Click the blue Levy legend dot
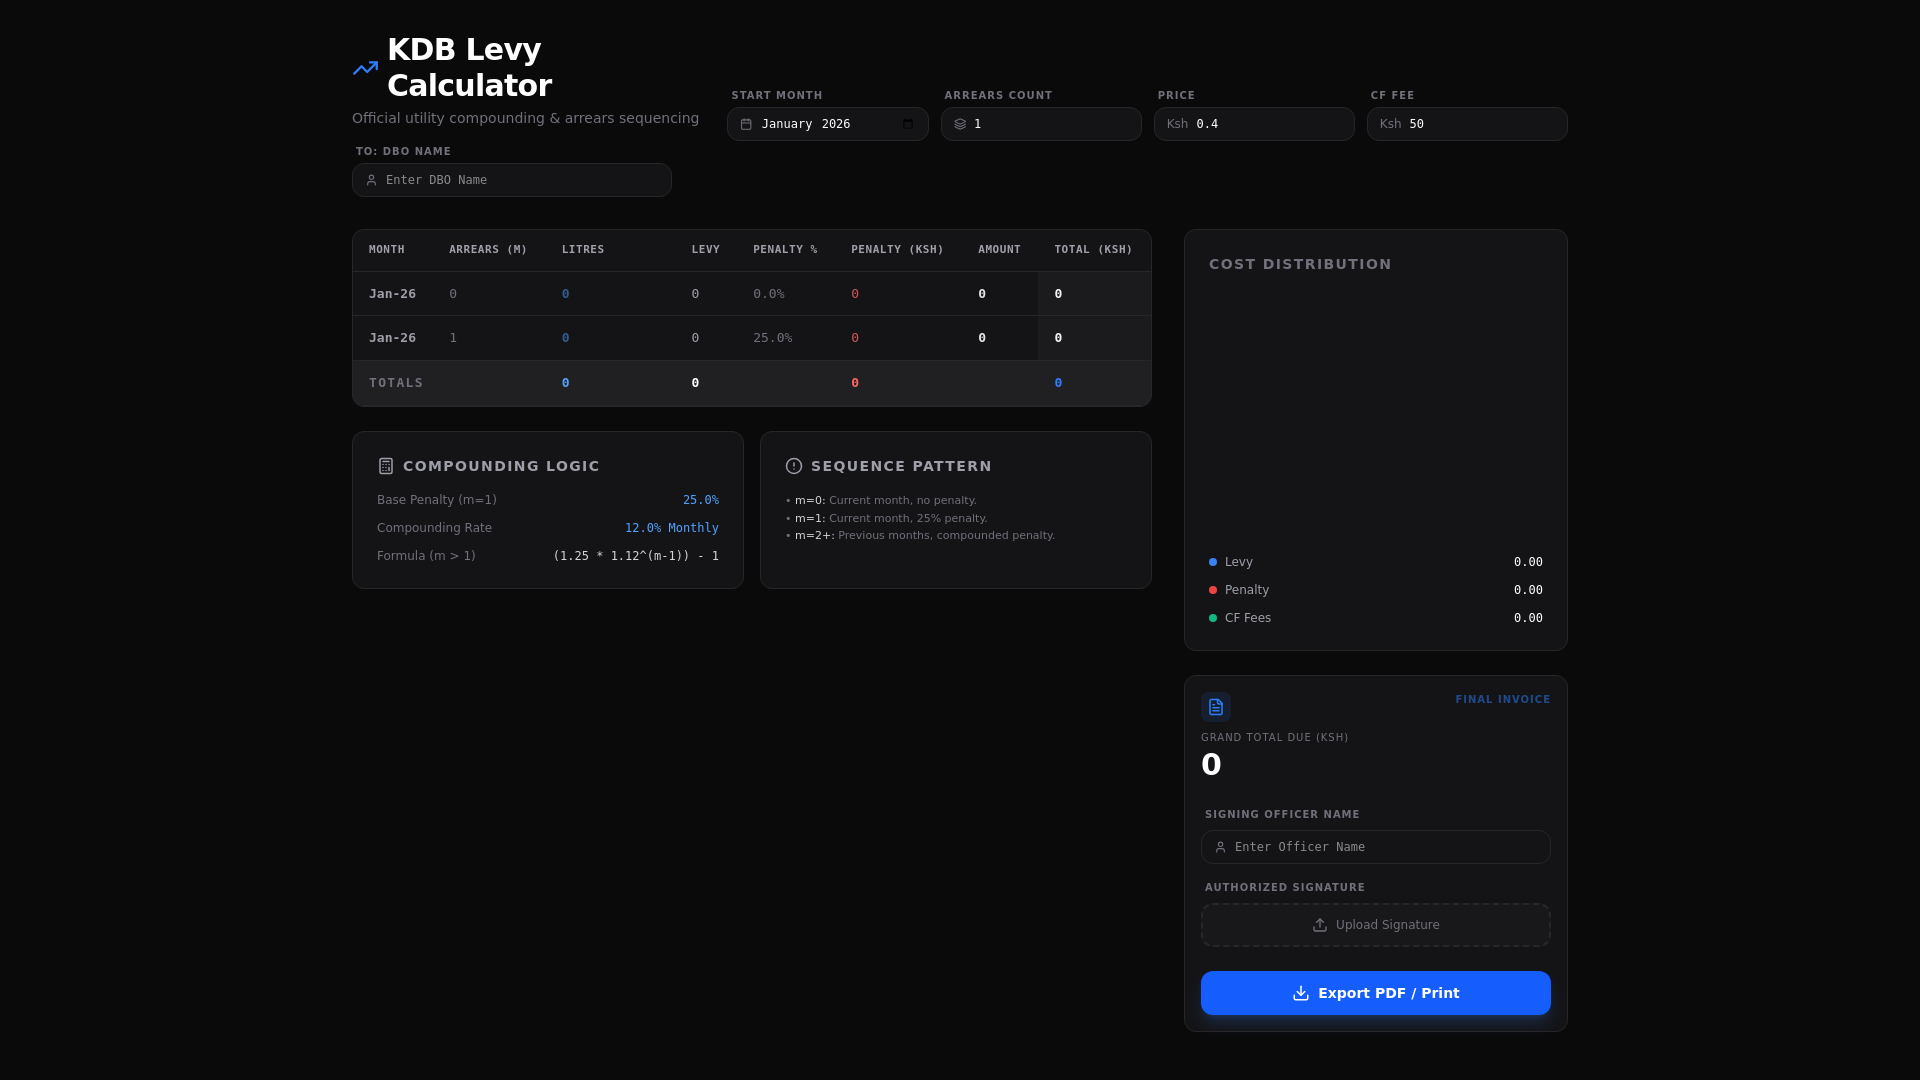The width and height of the screenshot is (1920, 1080). tap(1213, 562)
